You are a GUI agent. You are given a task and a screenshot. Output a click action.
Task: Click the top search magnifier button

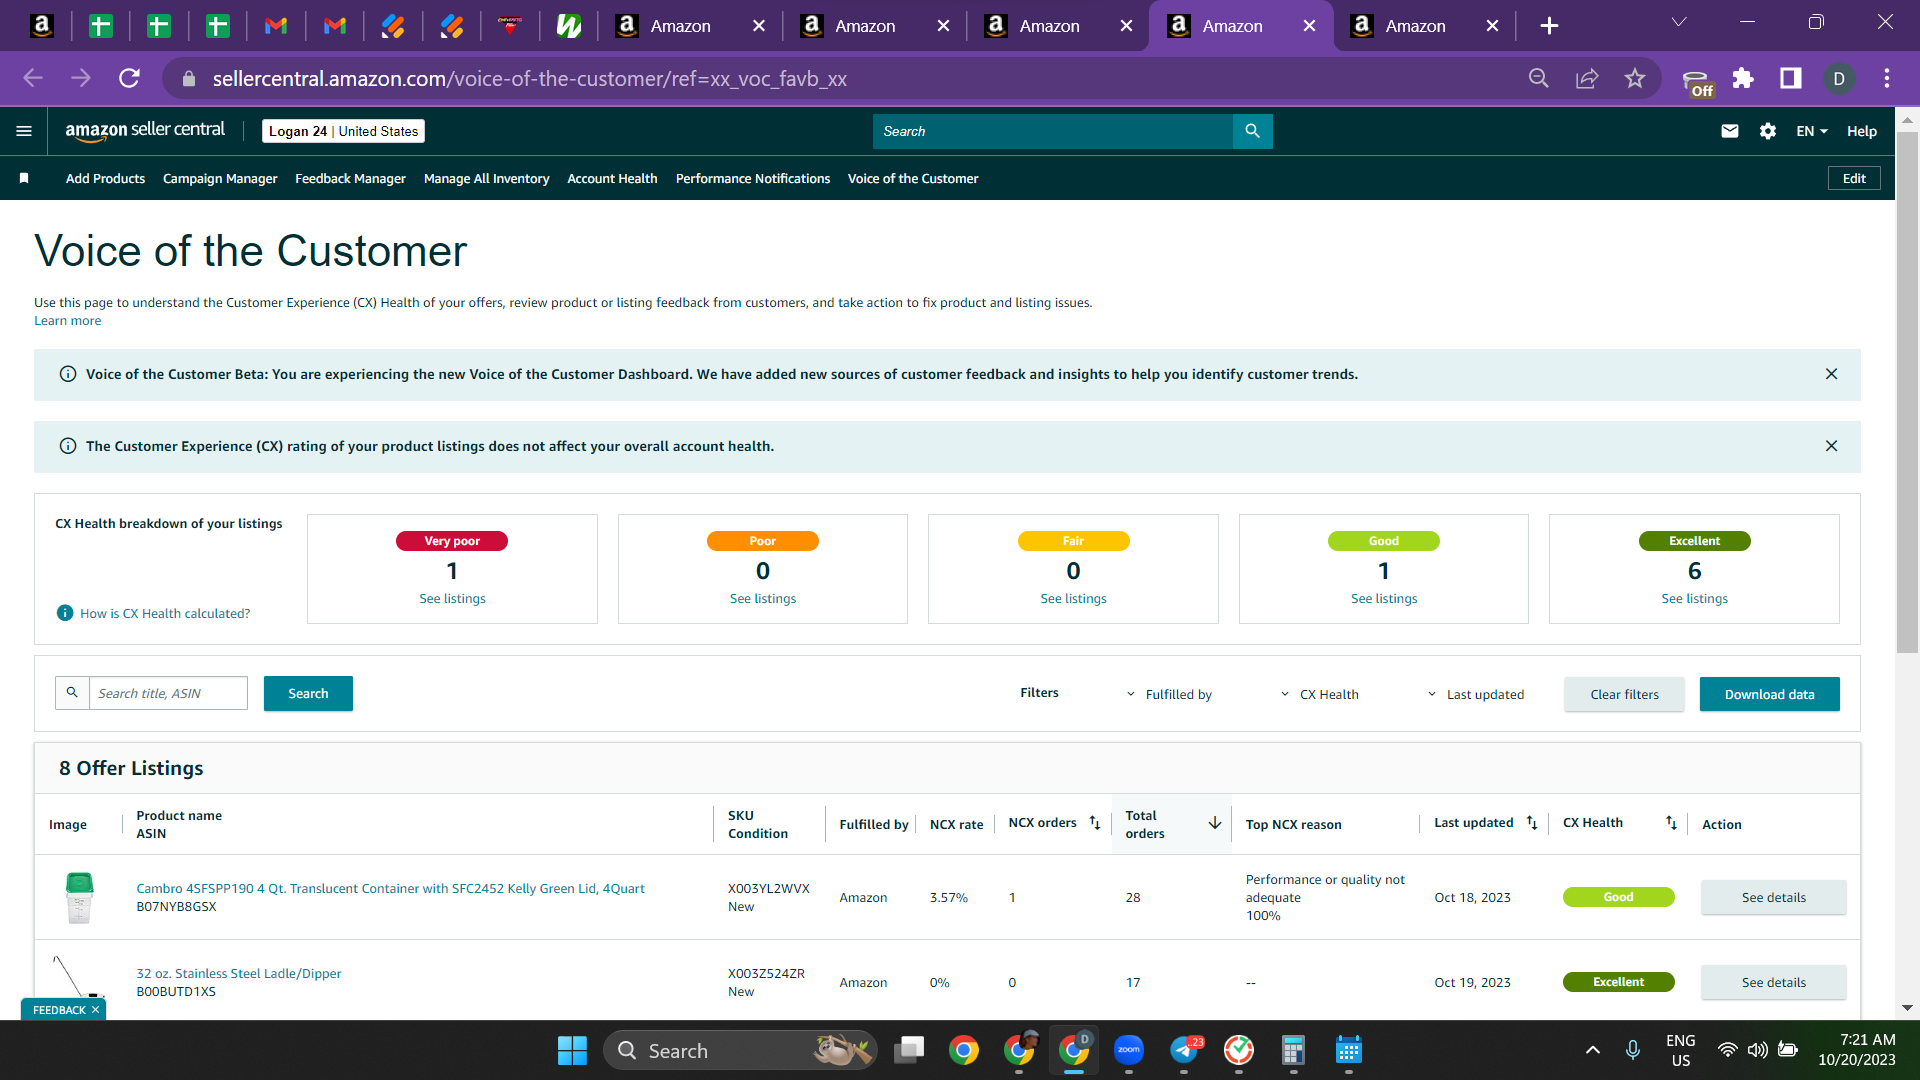(x=1252, y=131)
